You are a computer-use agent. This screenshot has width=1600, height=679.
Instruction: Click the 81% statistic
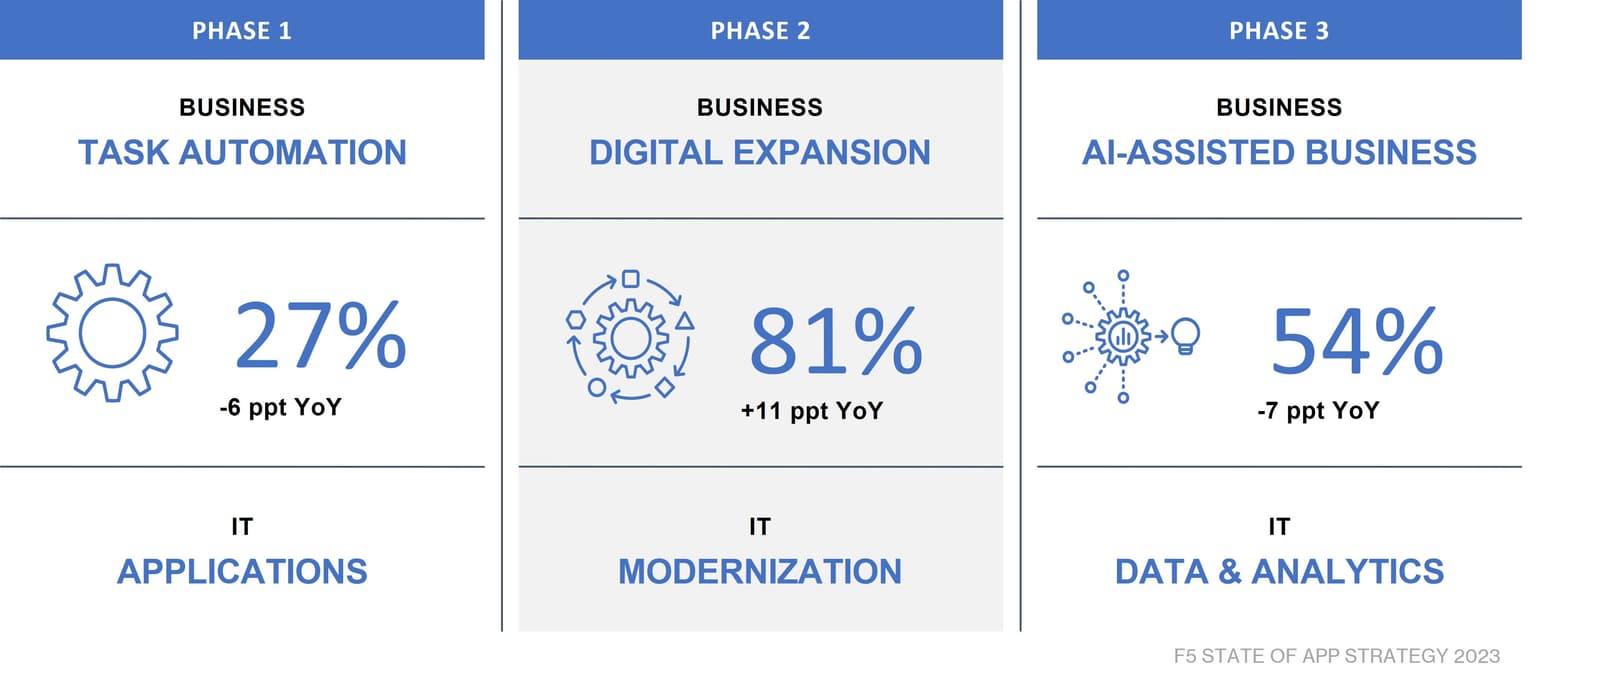pyautogui.click(x=836, y=342)
